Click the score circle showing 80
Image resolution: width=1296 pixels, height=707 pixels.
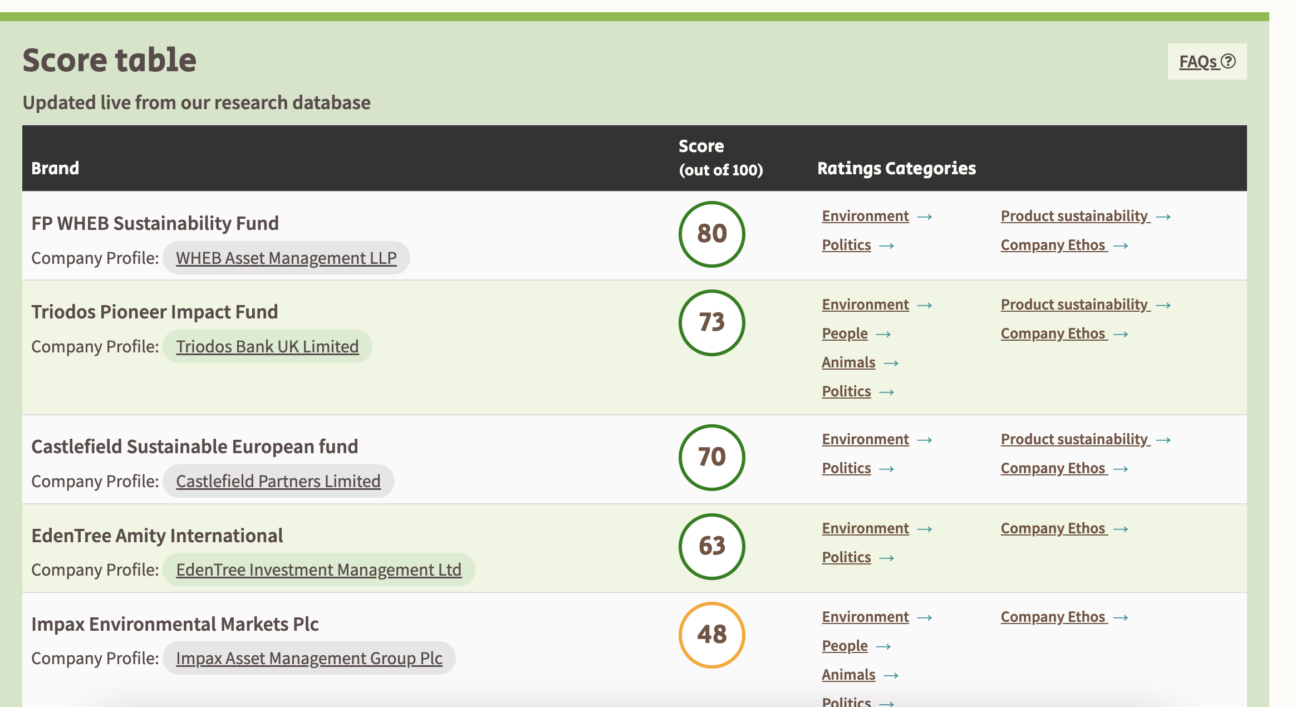712,234
